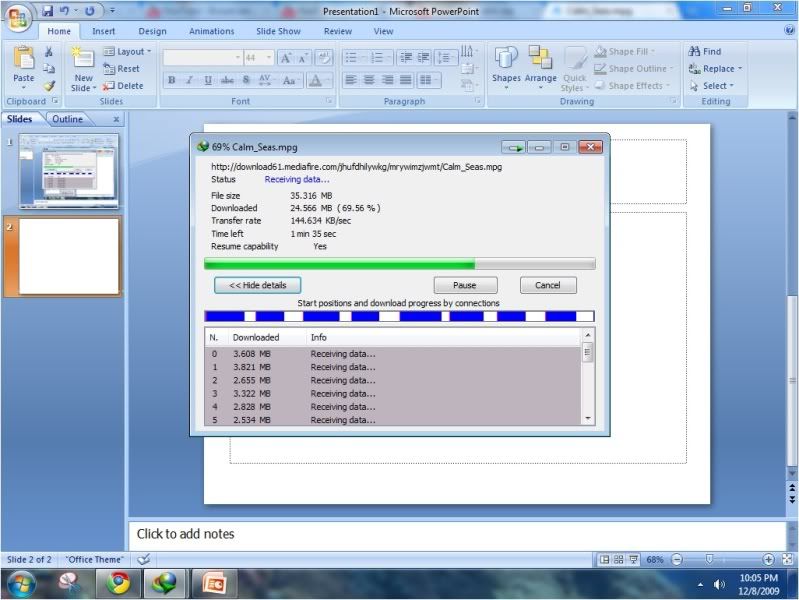Click the Save icon in Quick Access
This screenshot has height=600, width=799.
click(47, 11)
